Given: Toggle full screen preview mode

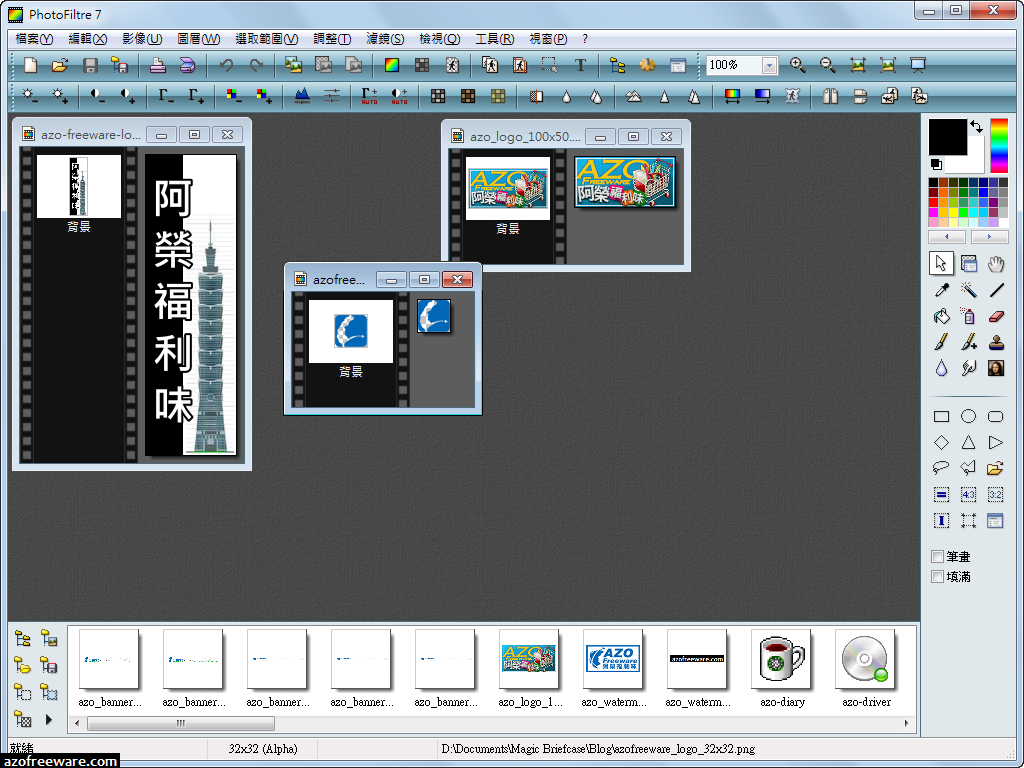Looking at the screenshot, I should pyautogui.click(x=917, y=63).
